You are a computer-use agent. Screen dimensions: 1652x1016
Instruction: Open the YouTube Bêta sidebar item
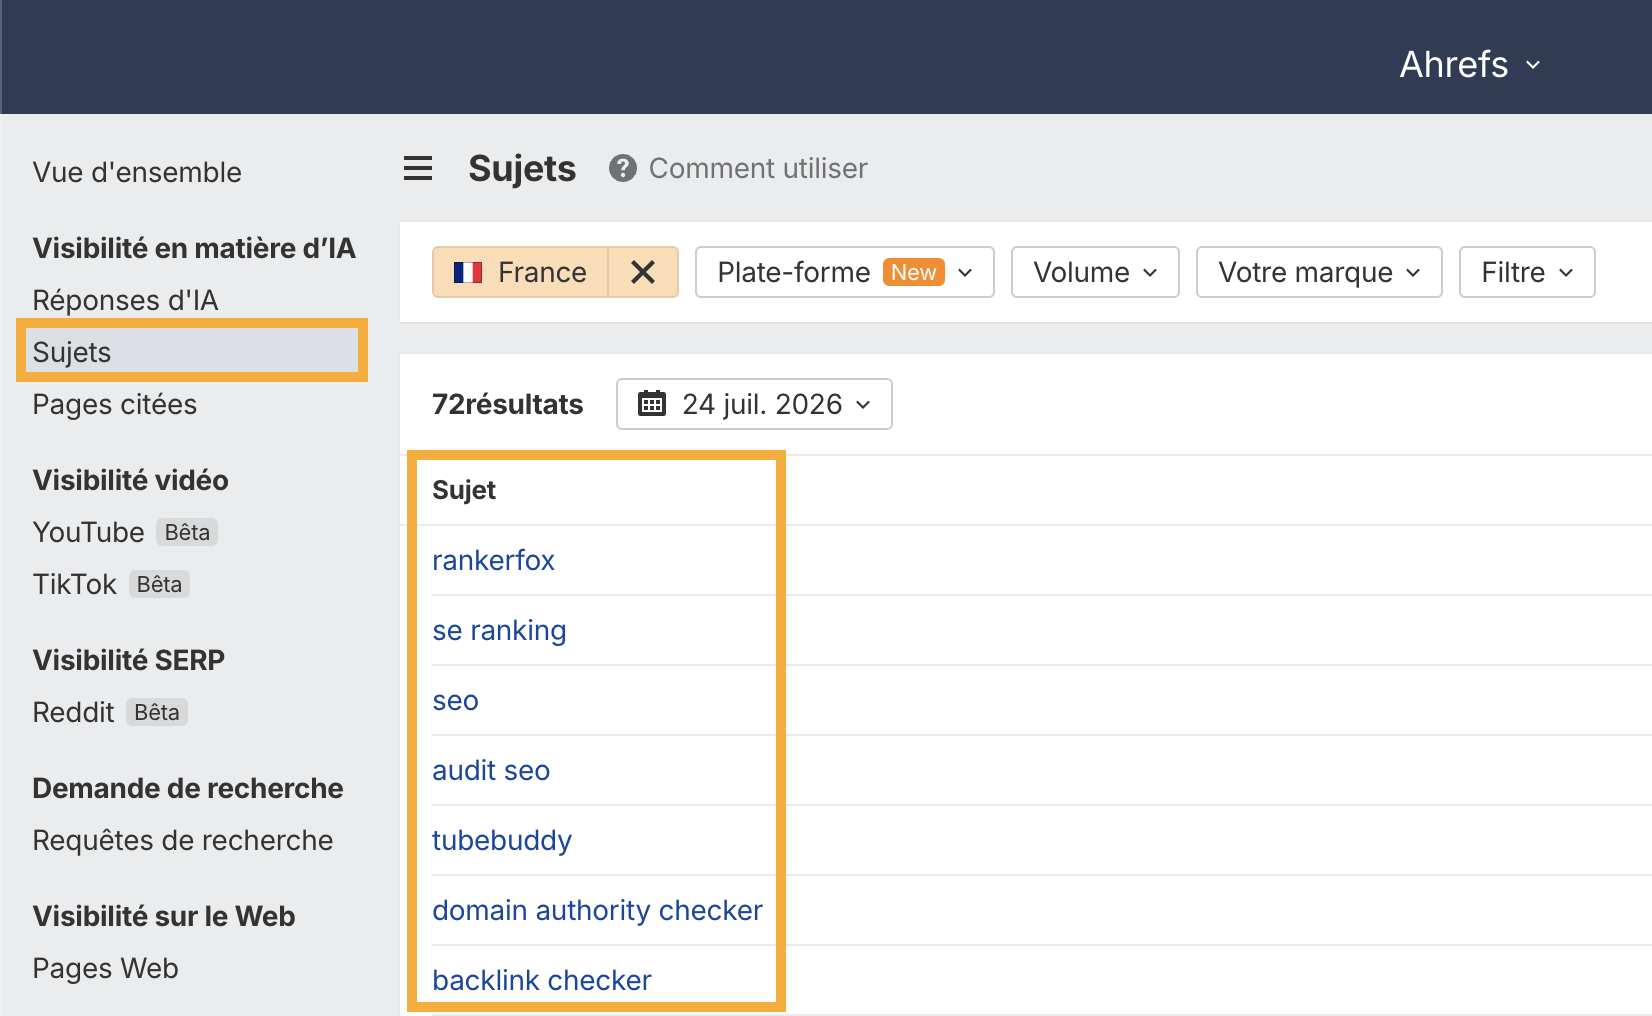point(125,532)
